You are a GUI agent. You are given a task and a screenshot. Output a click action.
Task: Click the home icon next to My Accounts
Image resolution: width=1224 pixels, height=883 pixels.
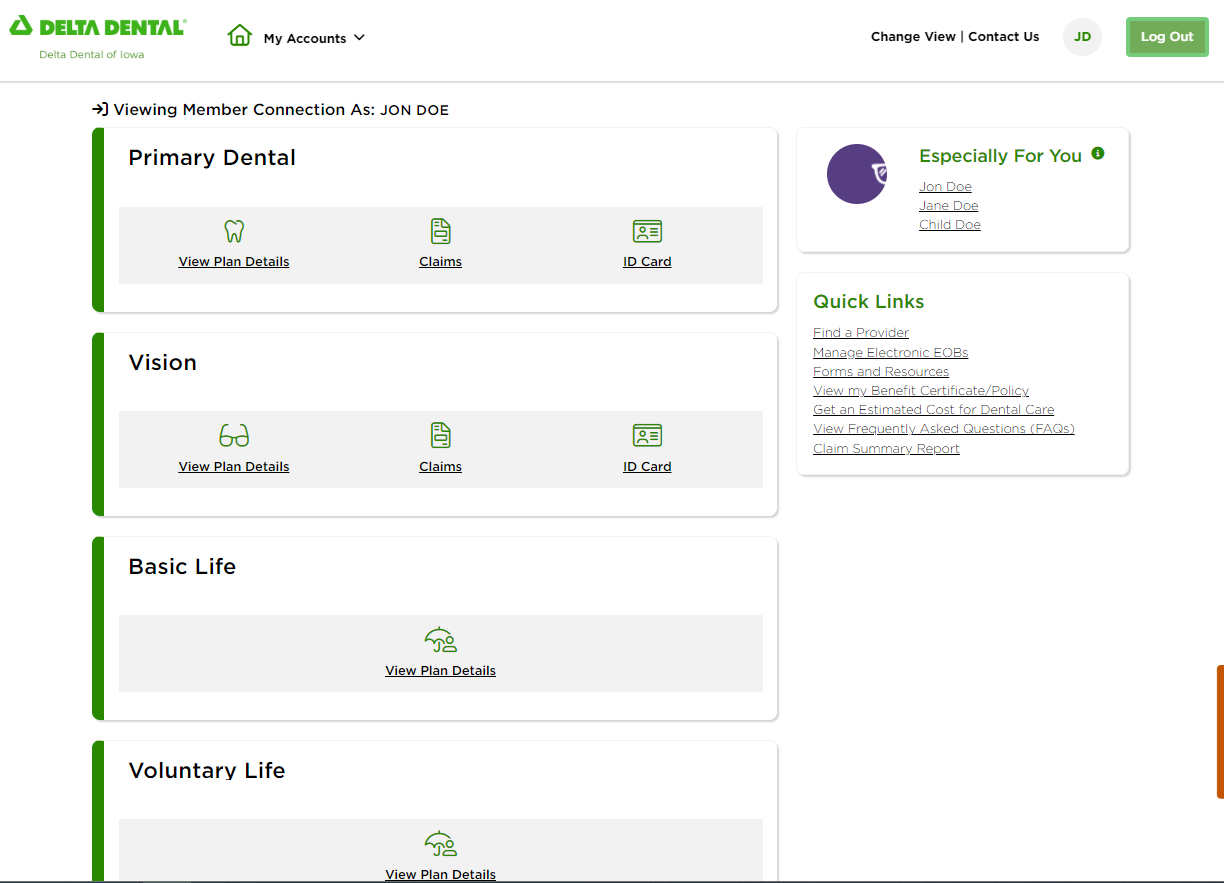240,35
